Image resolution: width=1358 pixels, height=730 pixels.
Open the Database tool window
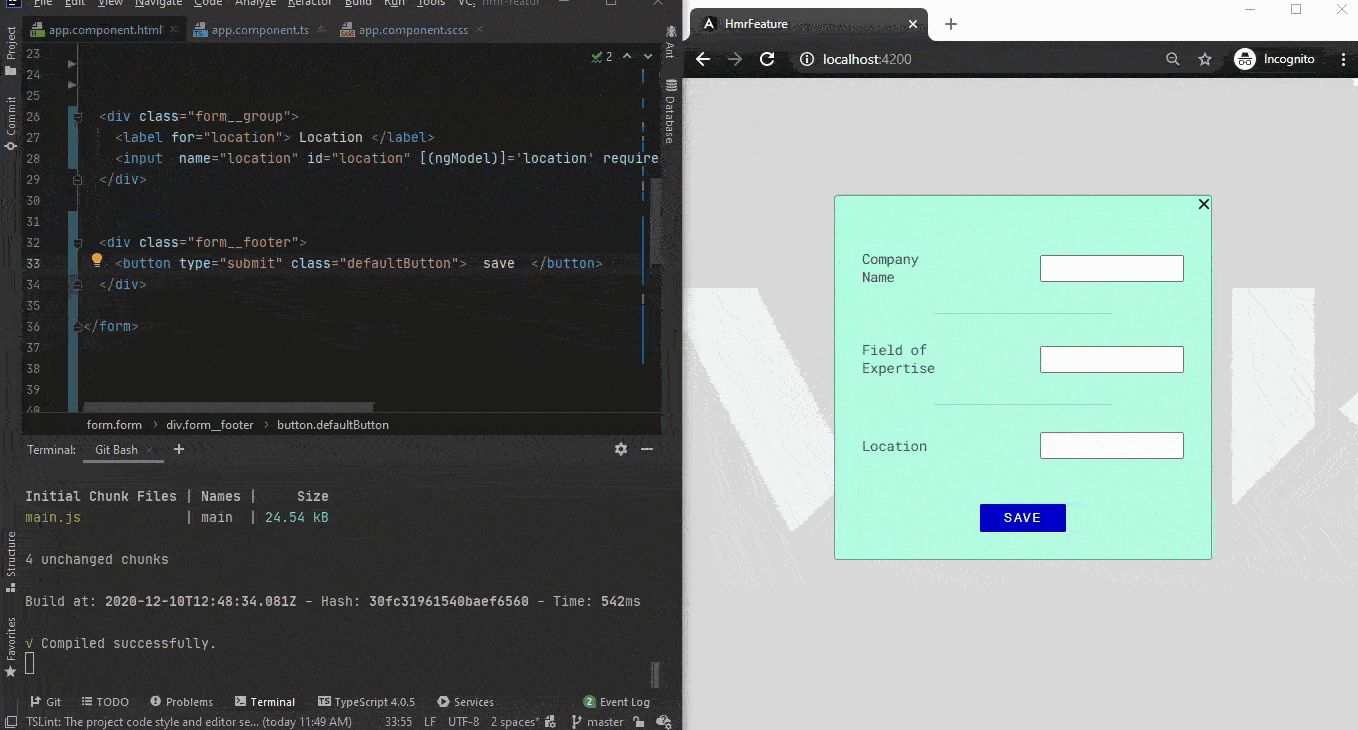(670, 114)
